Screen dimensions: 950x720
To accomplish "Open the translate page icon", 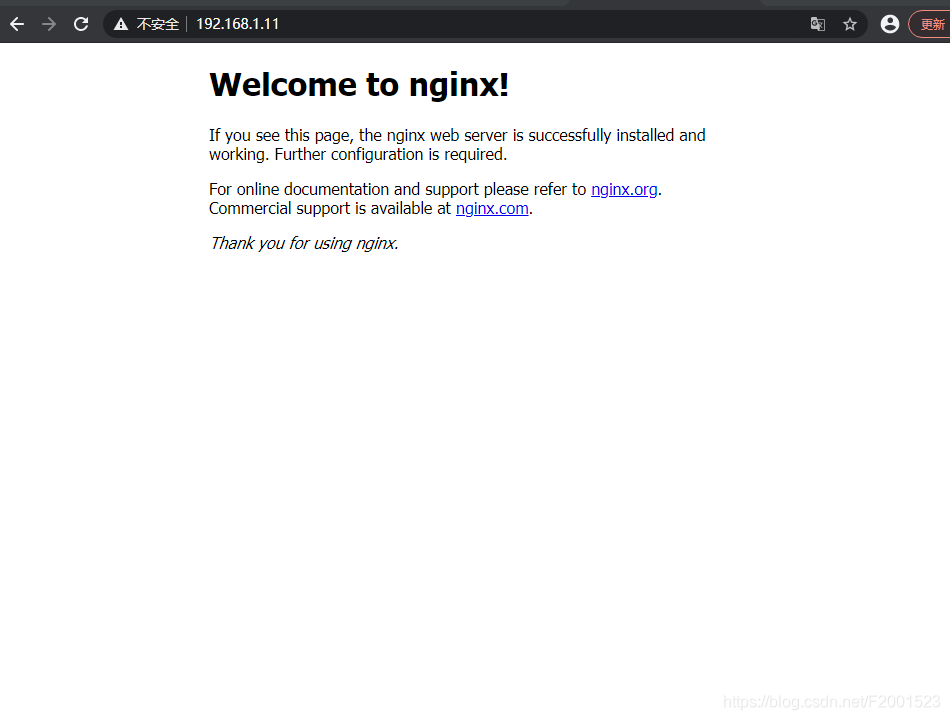I will [x=817, y=24].
